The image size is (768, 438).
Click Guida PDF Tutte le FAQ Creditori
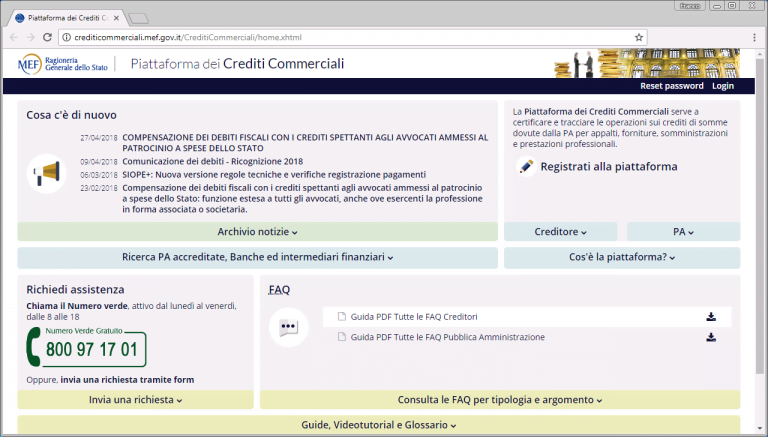tap(414, 317)
